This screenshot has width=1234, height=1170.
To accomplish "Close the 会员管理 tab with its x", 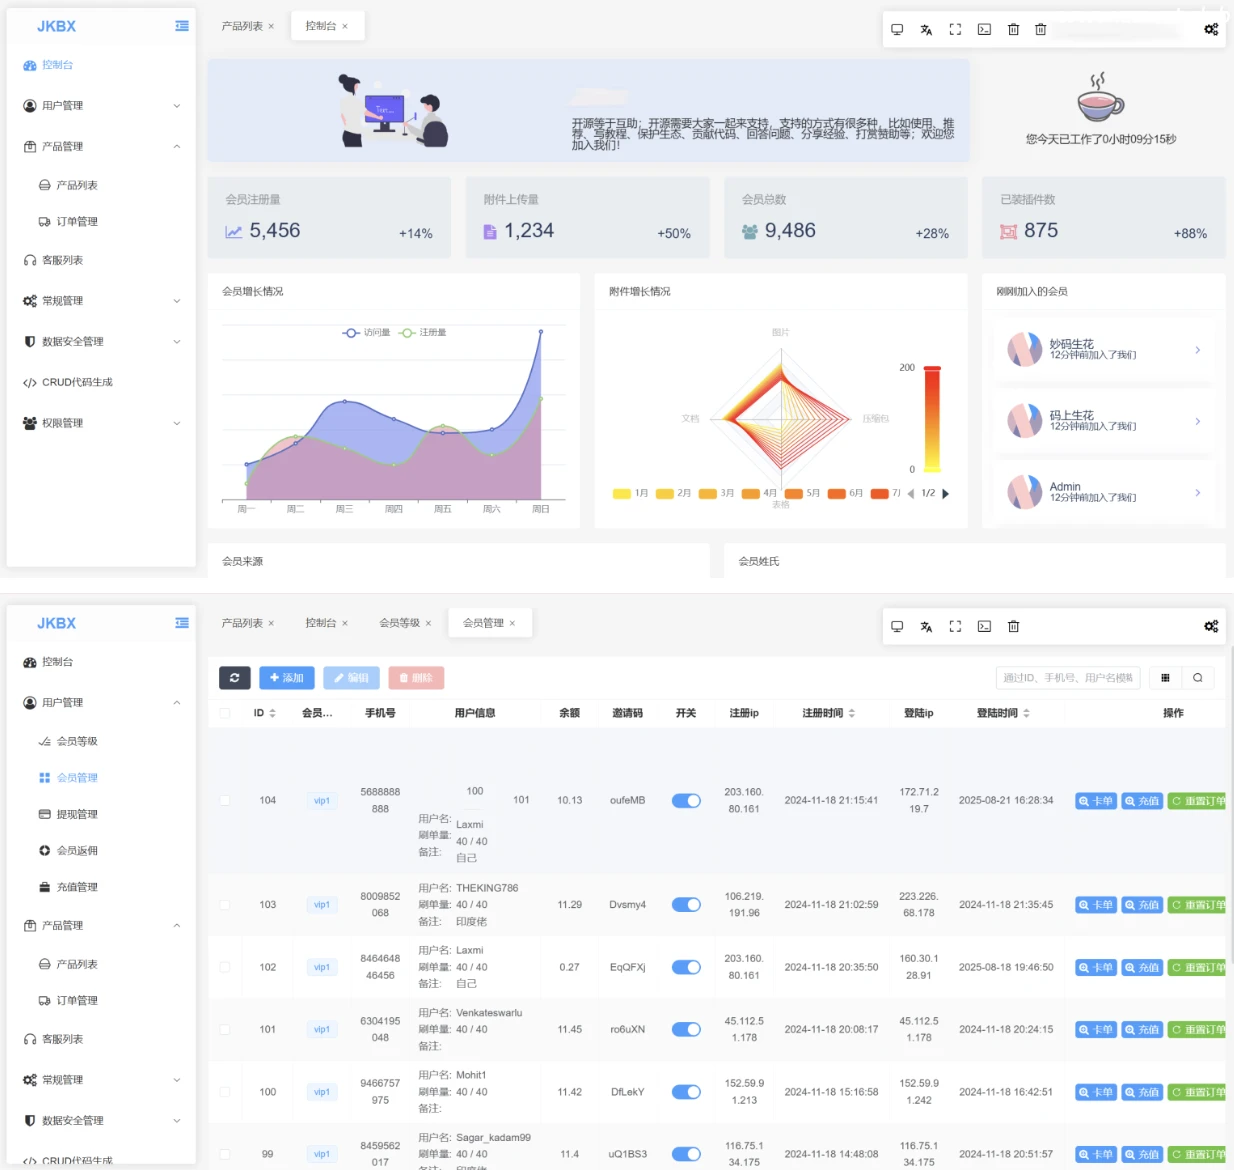I will click(512, 623).
